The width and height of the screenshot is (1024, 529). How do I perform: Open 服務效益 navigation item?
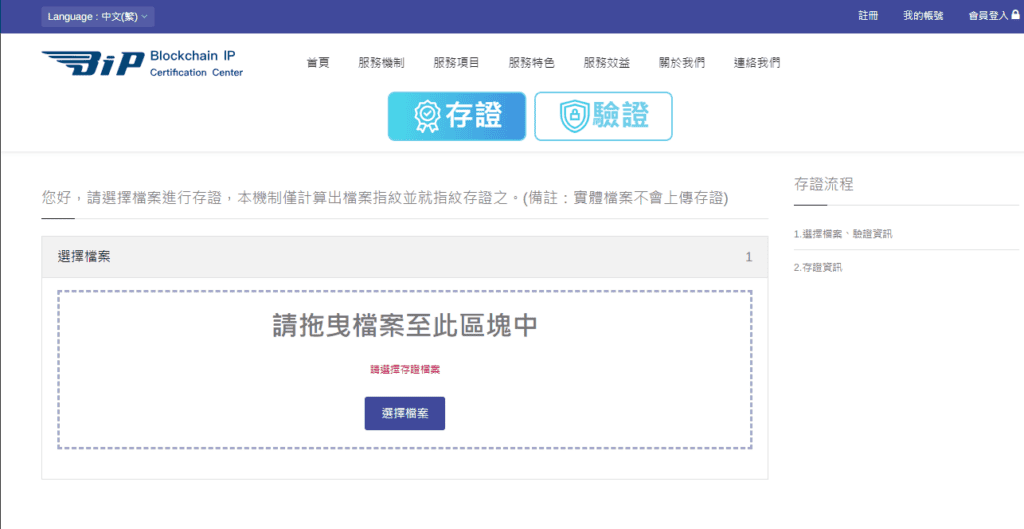coord(606,63)
